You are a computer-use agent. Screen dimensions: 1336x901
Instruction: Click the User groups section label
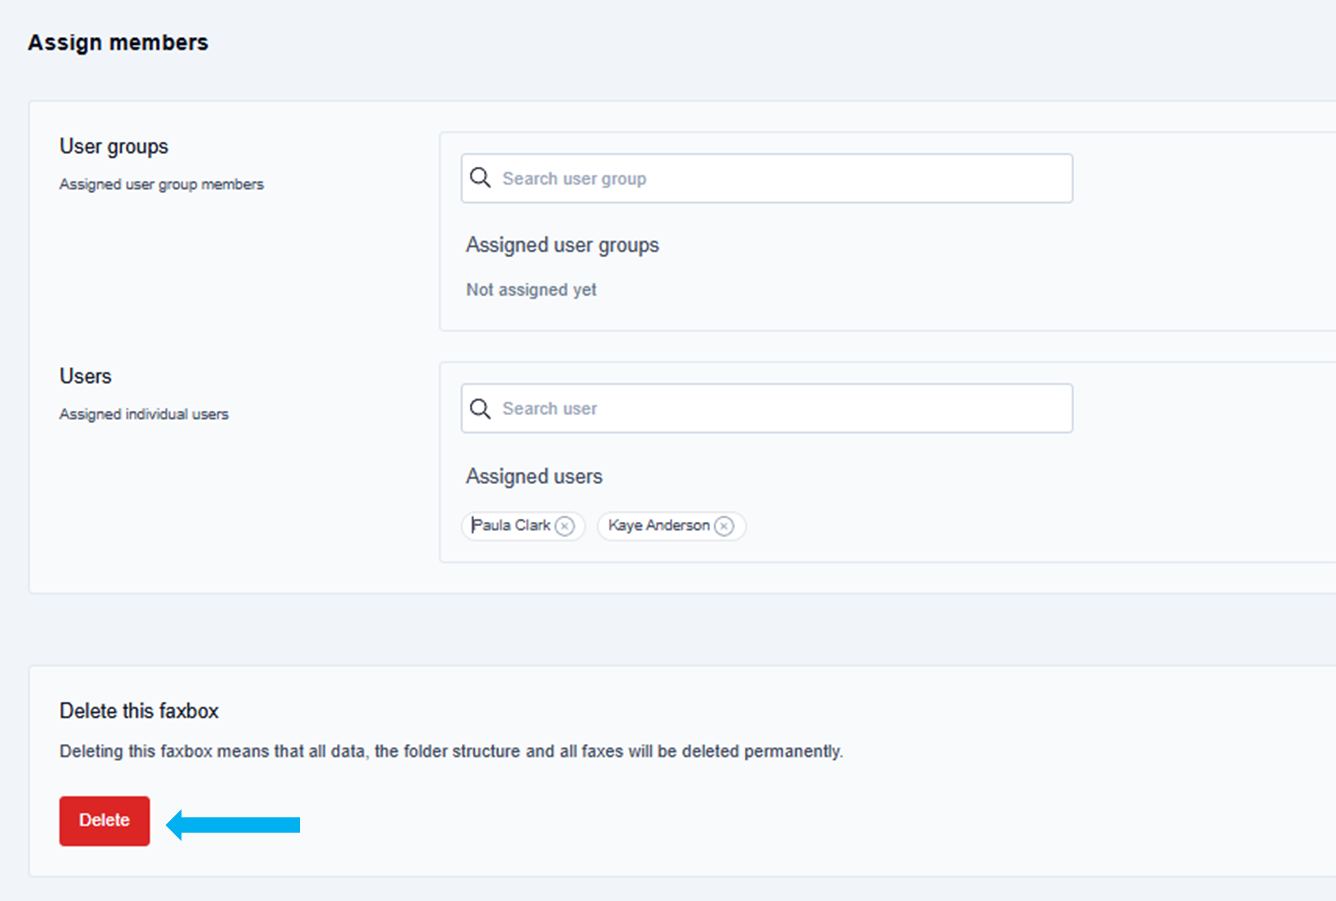[114, 147]
